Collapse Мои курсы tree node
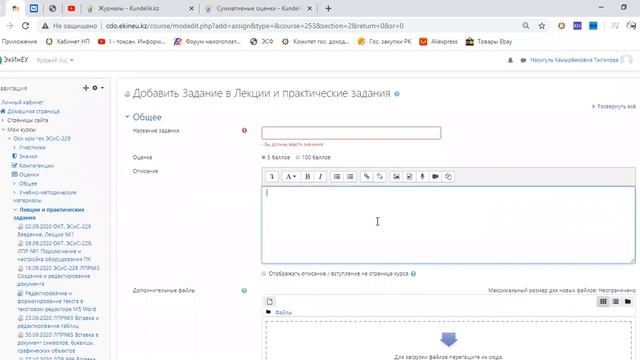This screenshot has height=360, width=640. 3,130
